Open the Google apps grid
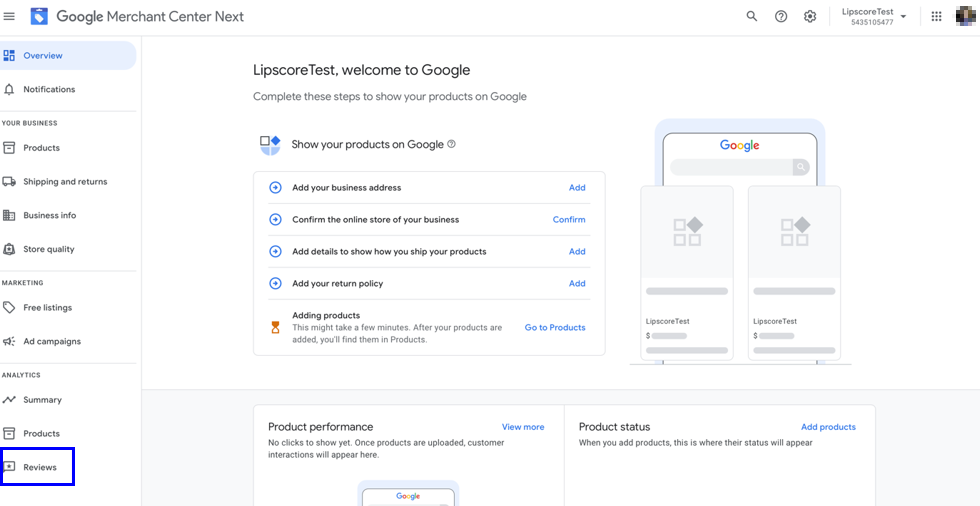 click(936, 16)
